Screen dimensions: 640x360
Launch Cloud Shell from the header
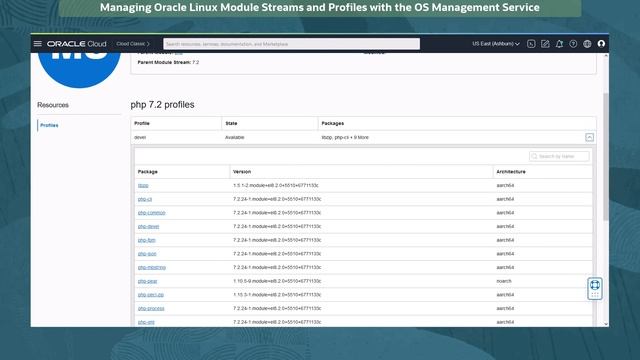[x=531, y=44]
